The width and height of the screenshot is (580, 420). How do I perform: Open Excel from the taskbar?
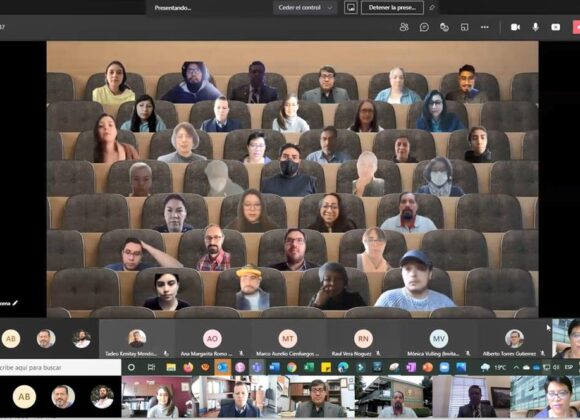(x=309, y=367)
